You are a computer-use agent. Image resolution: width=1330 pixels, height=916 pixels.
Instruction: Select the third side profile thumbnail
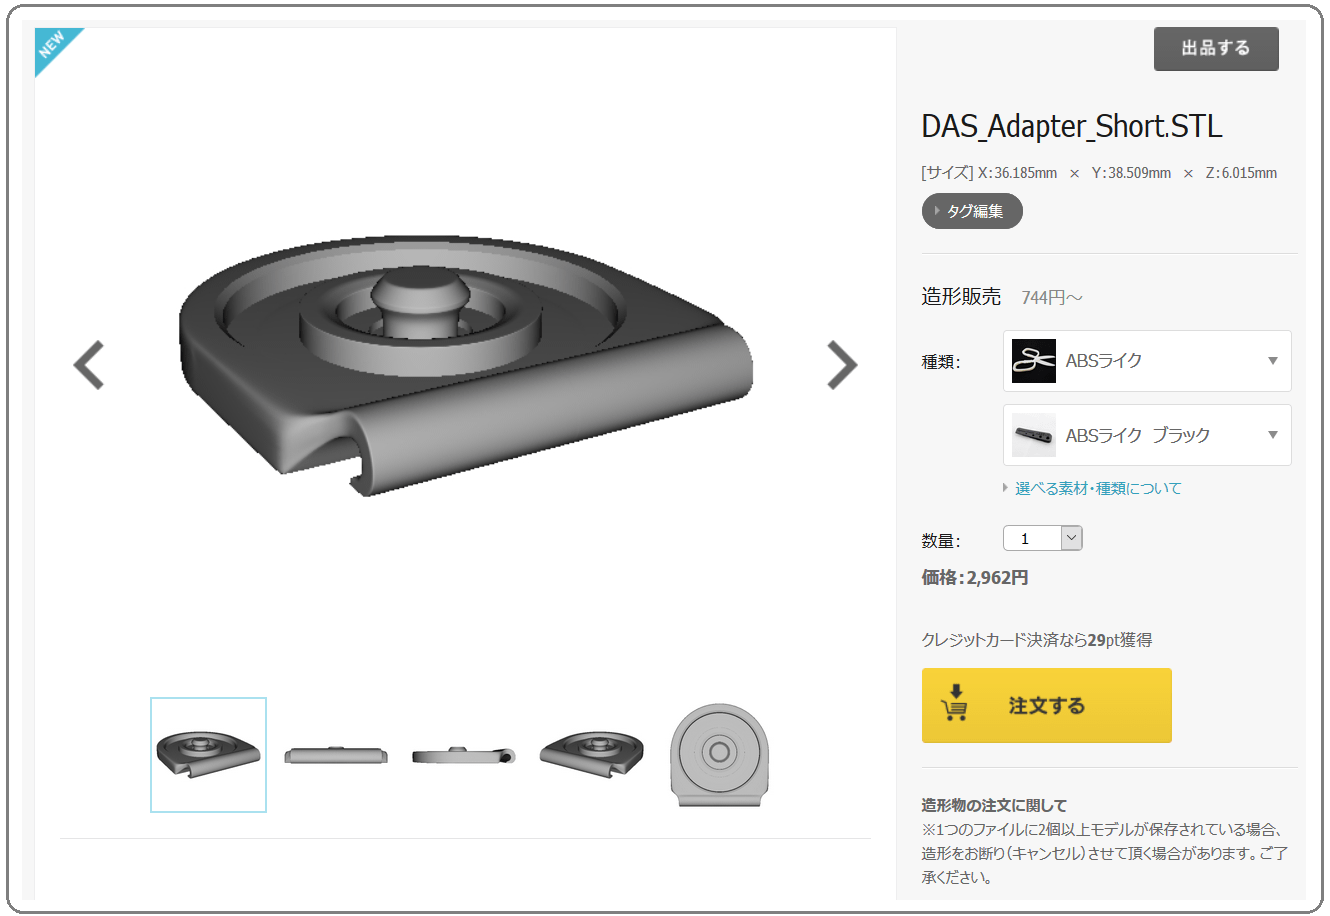[464, 755]
